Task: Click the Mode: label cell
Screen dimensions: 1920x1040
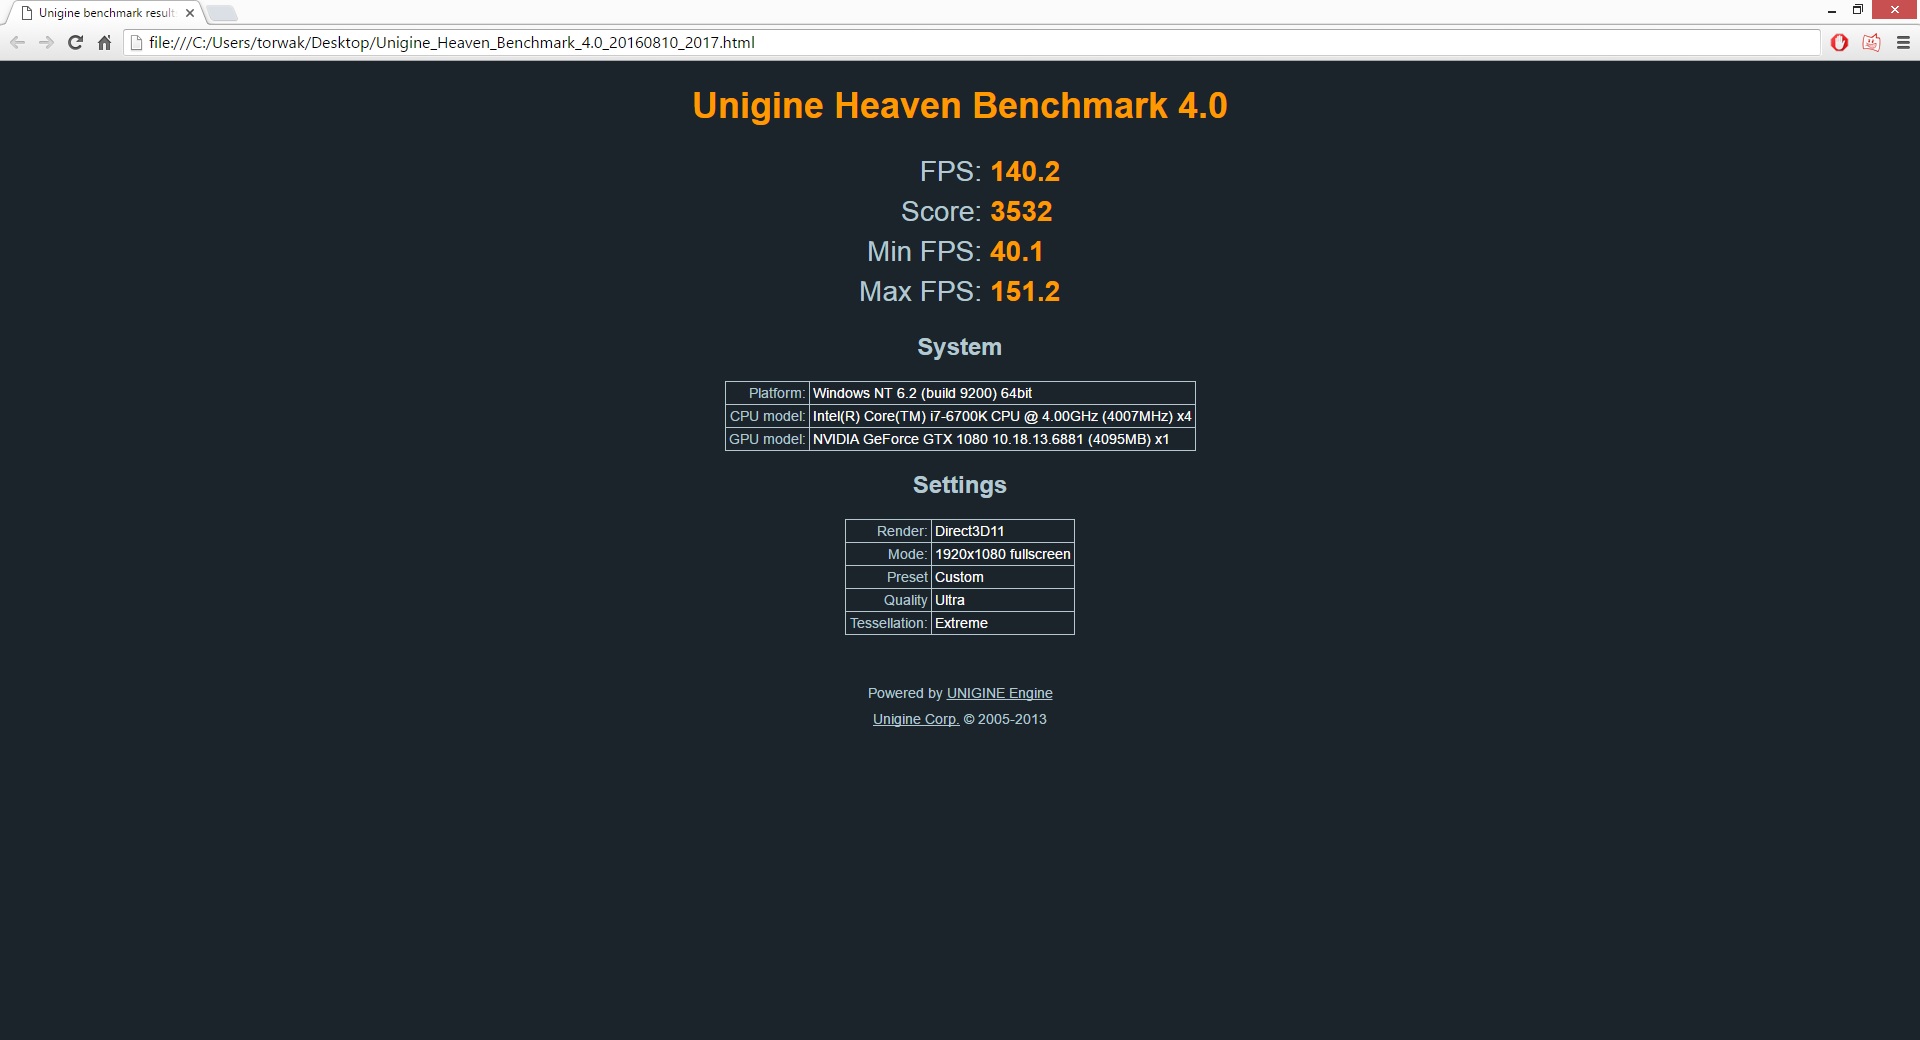Action: click(x=888, y=554)
